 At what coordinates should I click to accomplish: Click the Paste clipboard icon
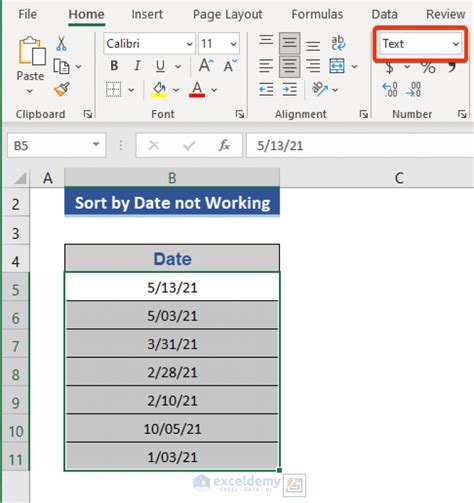(32, 51)
